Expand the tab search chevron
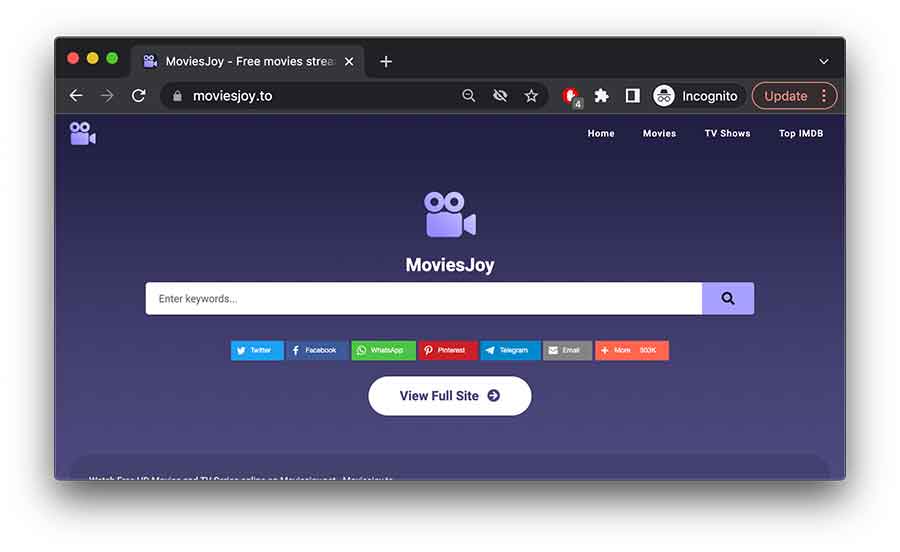 coord(824,61)
